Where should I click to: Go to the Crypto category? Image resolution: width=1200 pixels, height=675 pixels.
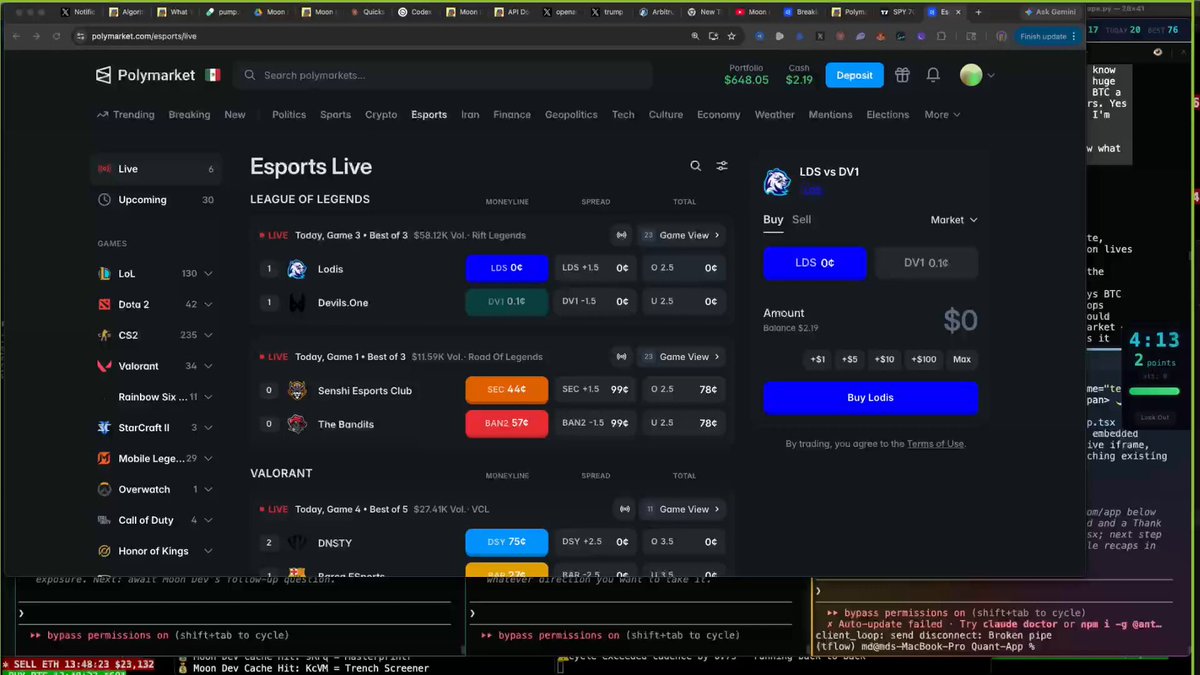click(381, 115)
